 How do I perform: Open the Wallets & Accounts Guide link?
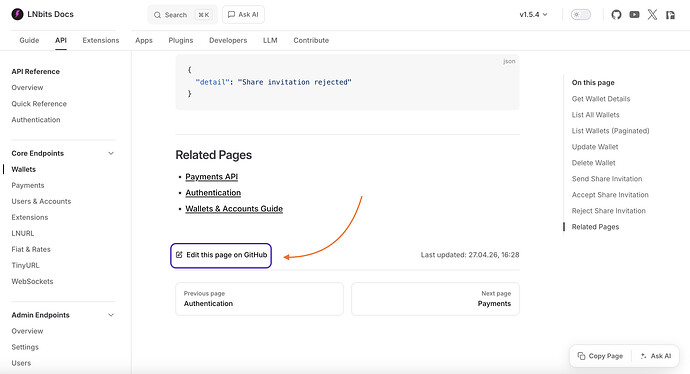(234, 209)
